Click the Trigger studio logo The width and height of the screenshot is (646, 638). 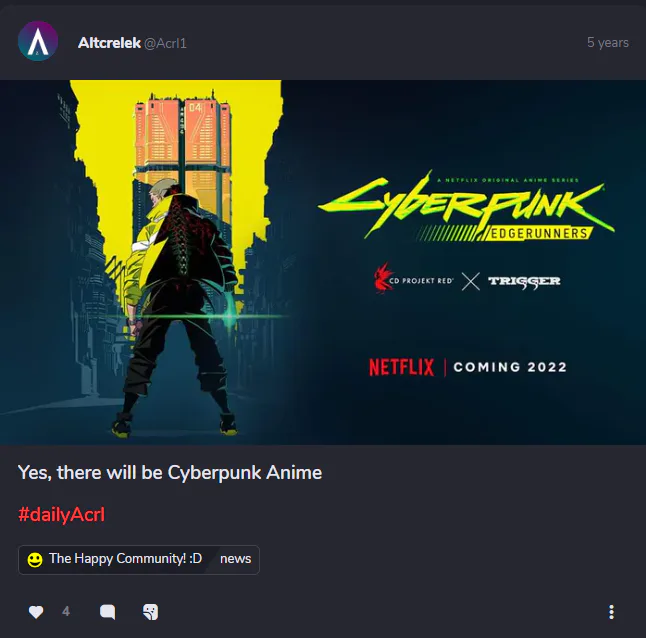pyautogui.click(x=524, y=281)
